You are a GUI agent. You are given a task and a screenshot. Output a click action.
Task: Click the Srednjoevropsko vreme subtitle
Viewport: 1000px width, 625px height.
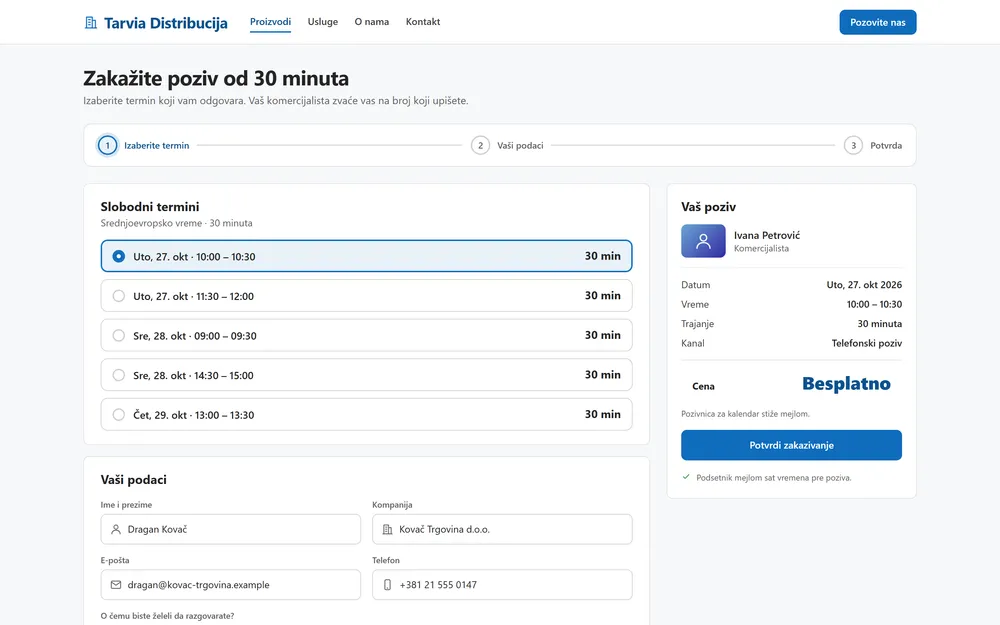177,223
